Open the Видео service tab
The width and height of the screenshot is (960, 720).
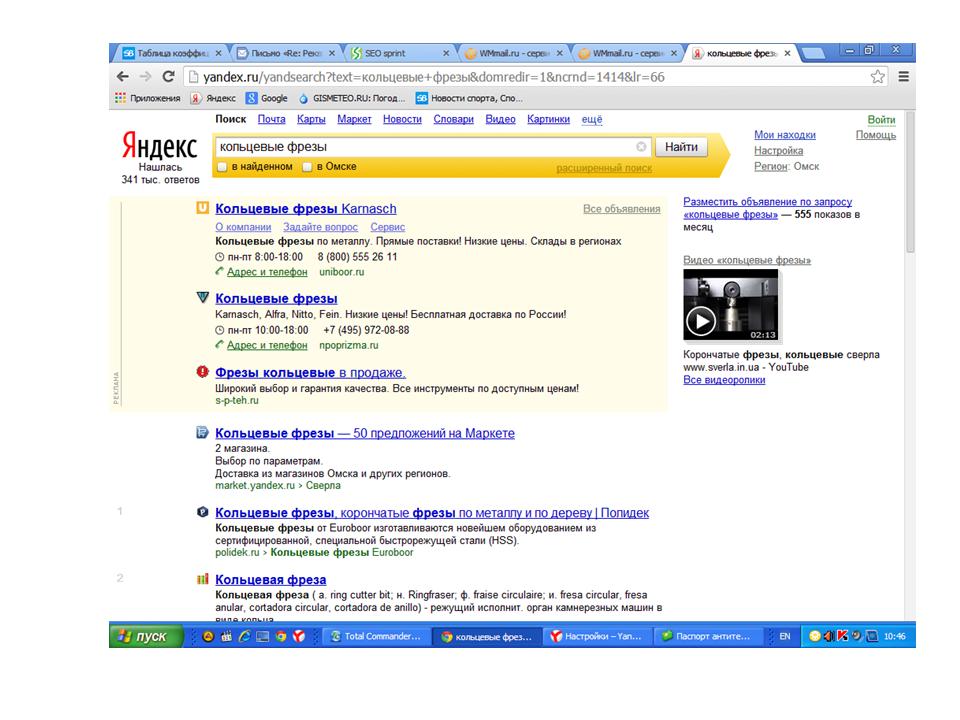coord(500,119)
